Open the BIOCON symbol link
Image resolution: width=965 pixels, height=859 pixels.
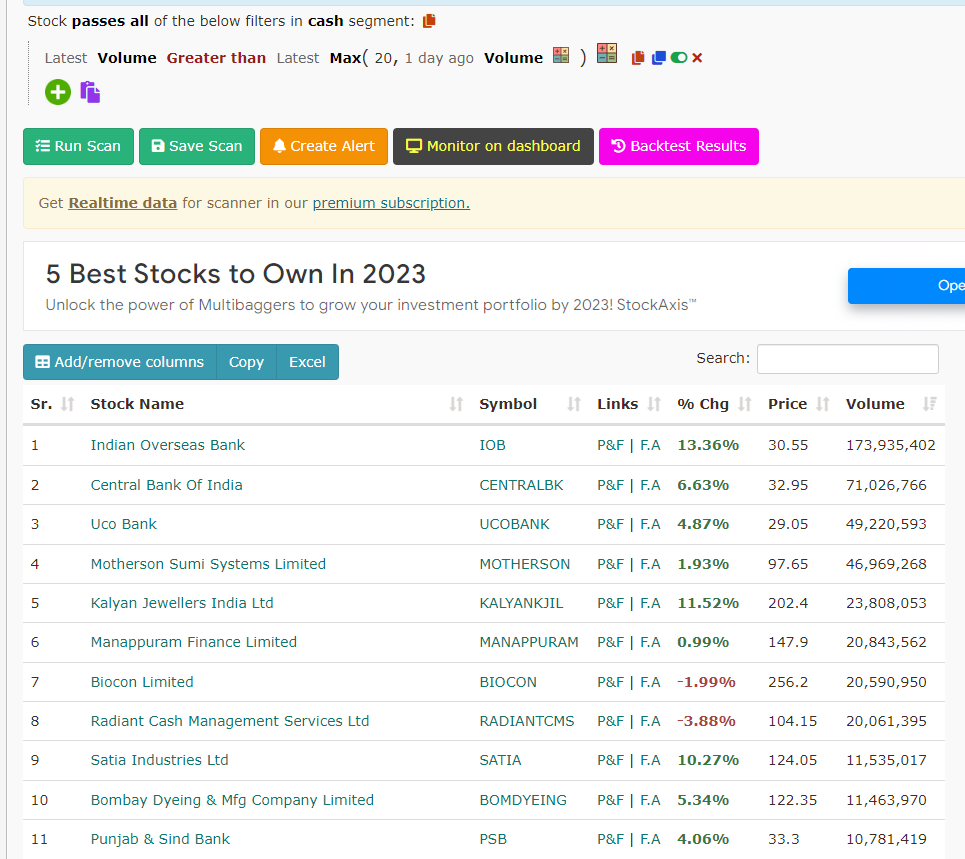point(508,682)
